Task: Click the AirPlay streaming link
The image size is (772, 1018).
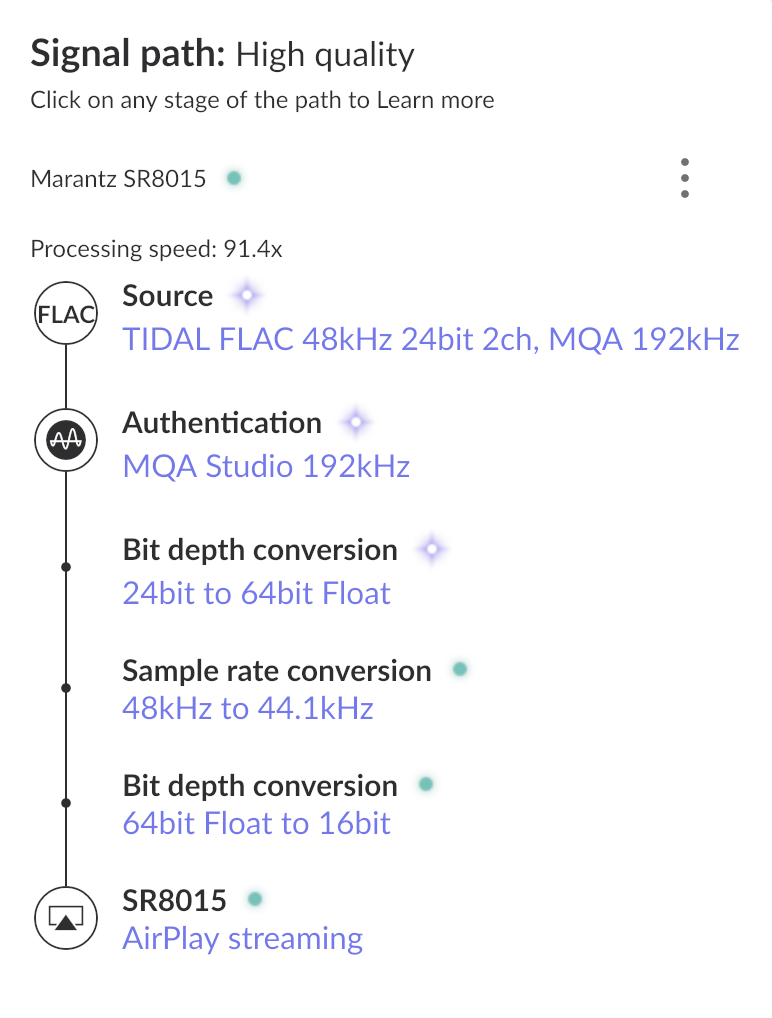Action: 242,939
